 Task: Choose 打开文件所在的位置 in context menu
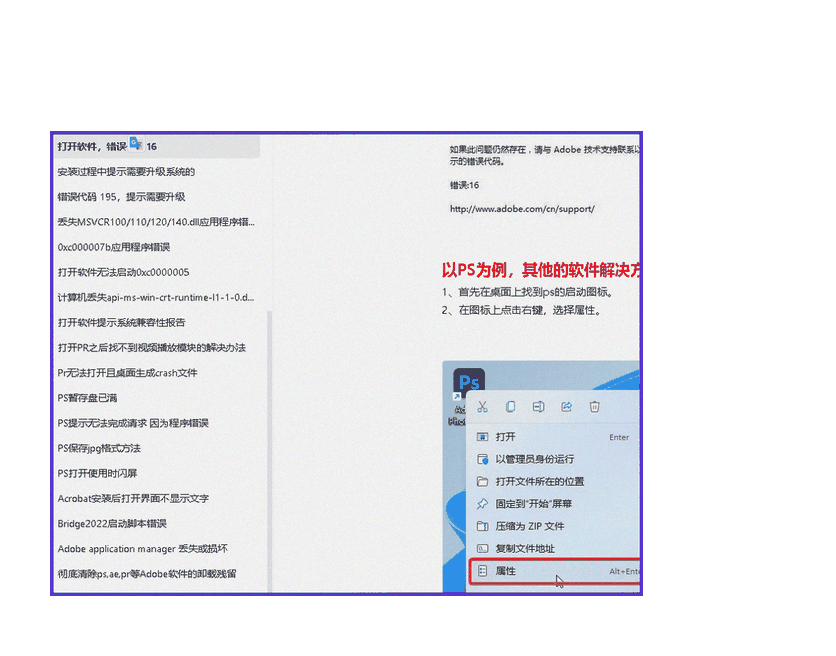pos(553,482)
